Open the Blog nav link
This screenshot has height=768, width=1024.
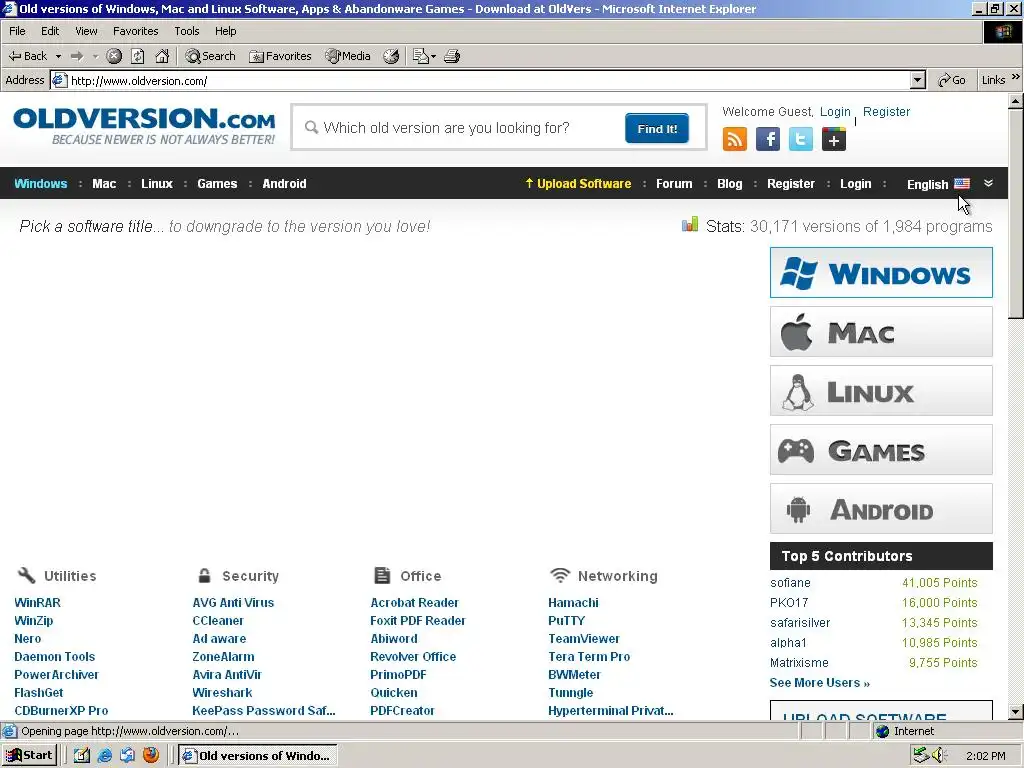coord(729,184)
